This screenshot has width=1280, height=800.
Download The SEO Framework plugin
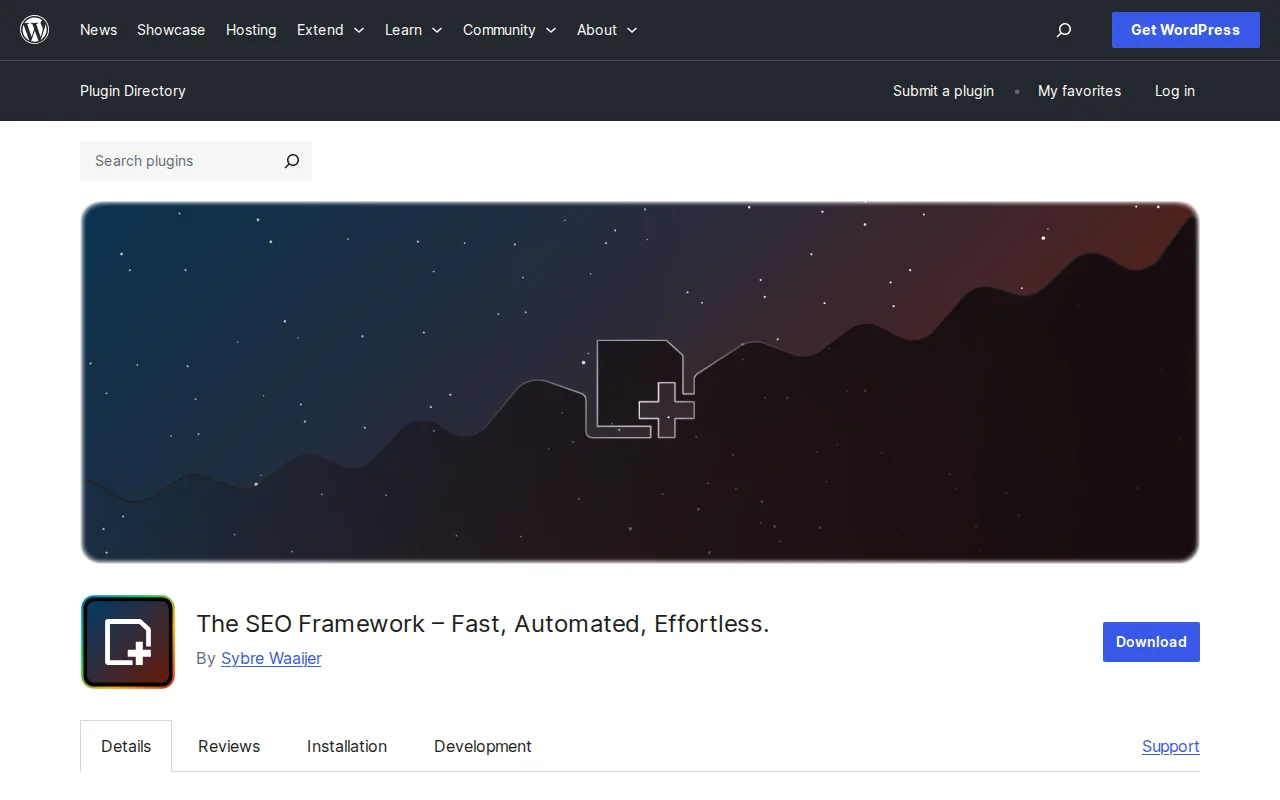pos(1151,642)
